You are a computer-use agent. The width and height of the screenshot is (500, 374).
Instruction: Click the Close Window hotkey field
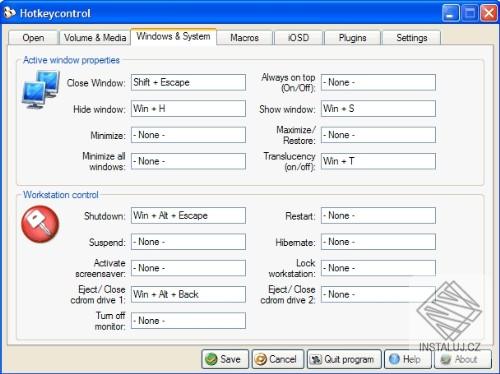[x=188, y=82]
